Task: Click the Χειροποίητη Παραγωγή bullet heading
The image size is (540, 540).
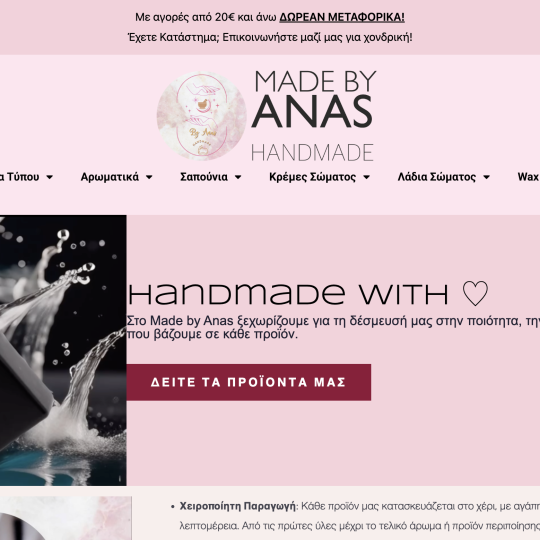Action: pos(238,506)
